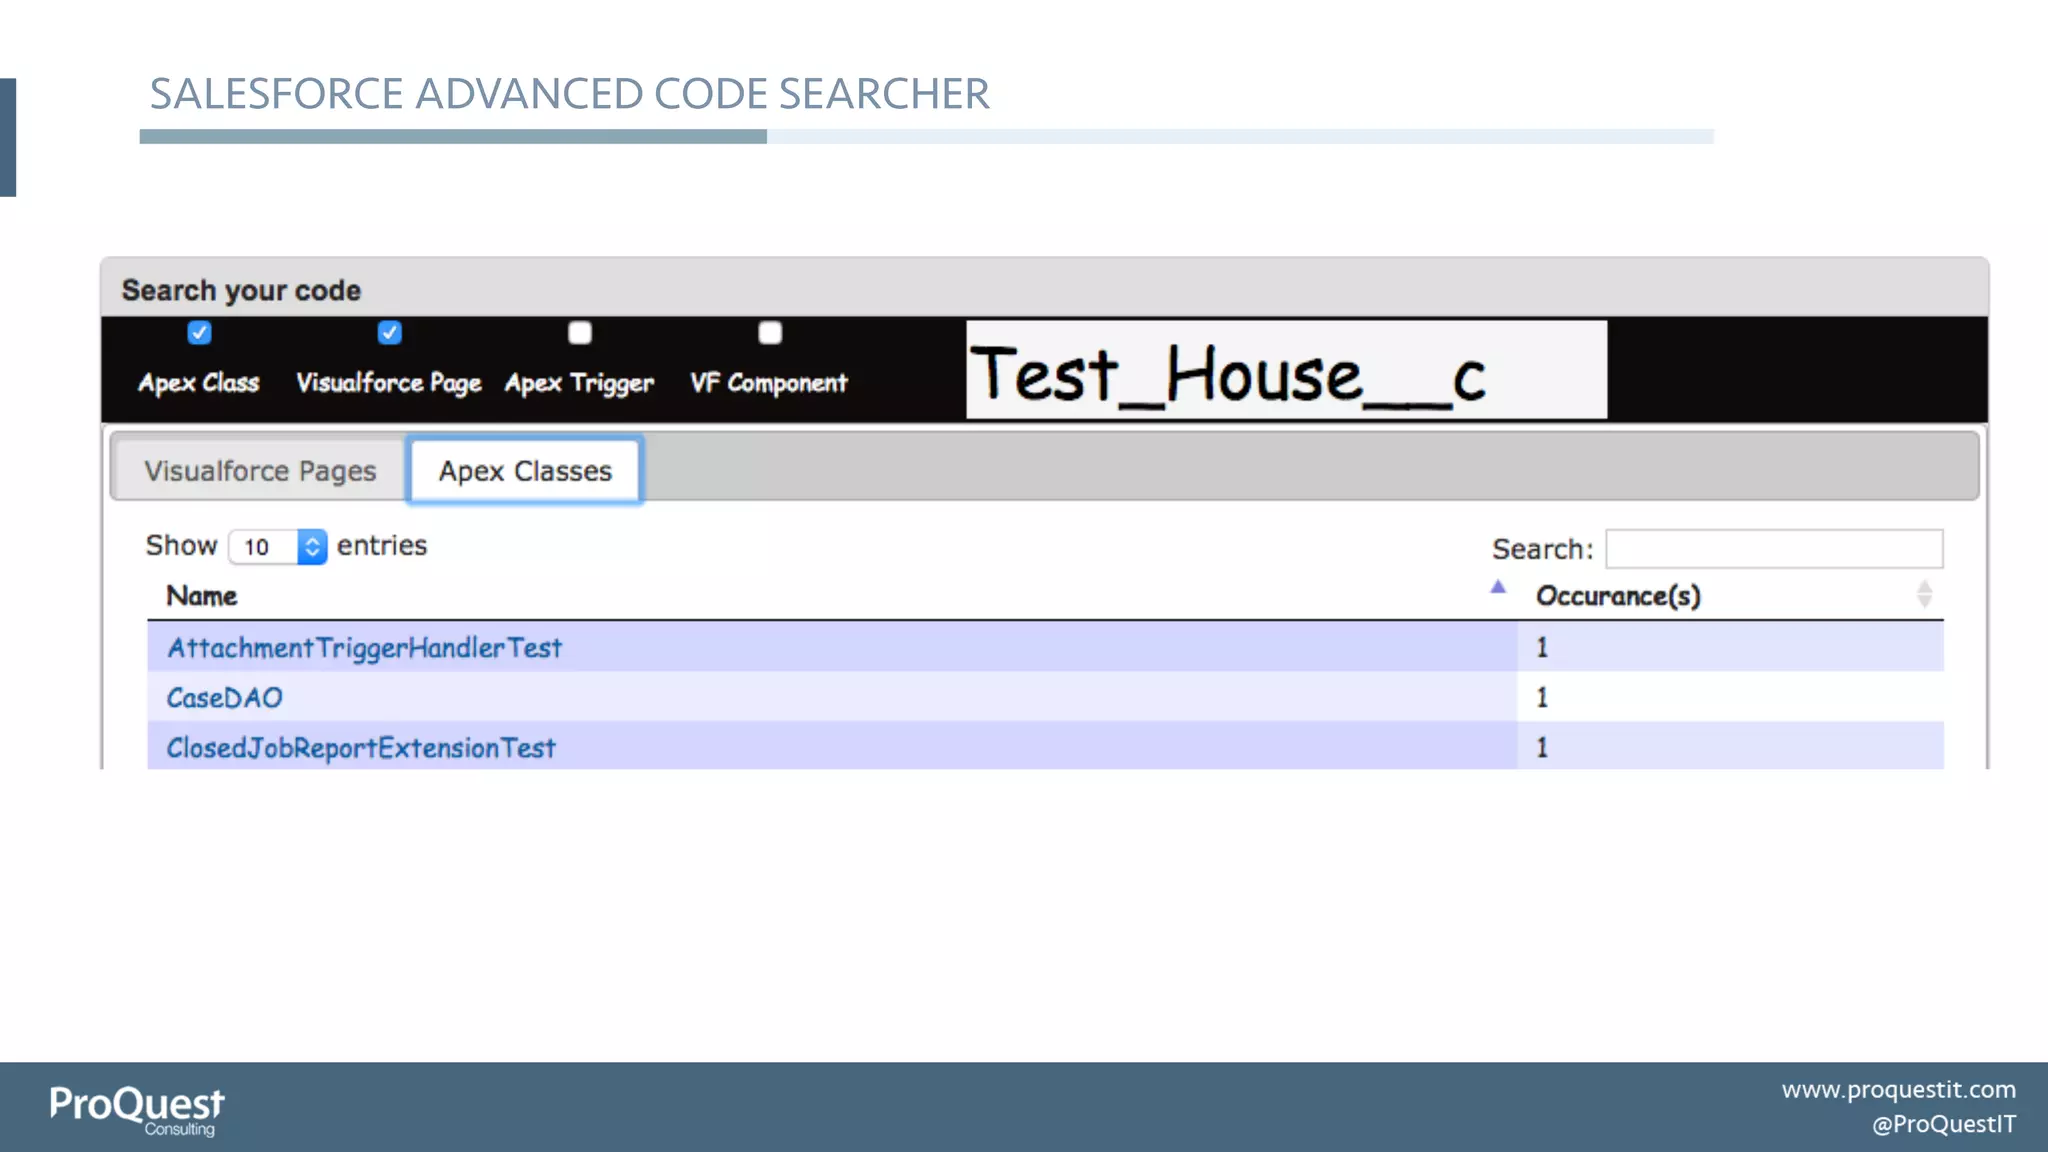The width and height of the screenshot is (2048, 1152).
Task: Sort by the Name column header
Action: [201, 596]
